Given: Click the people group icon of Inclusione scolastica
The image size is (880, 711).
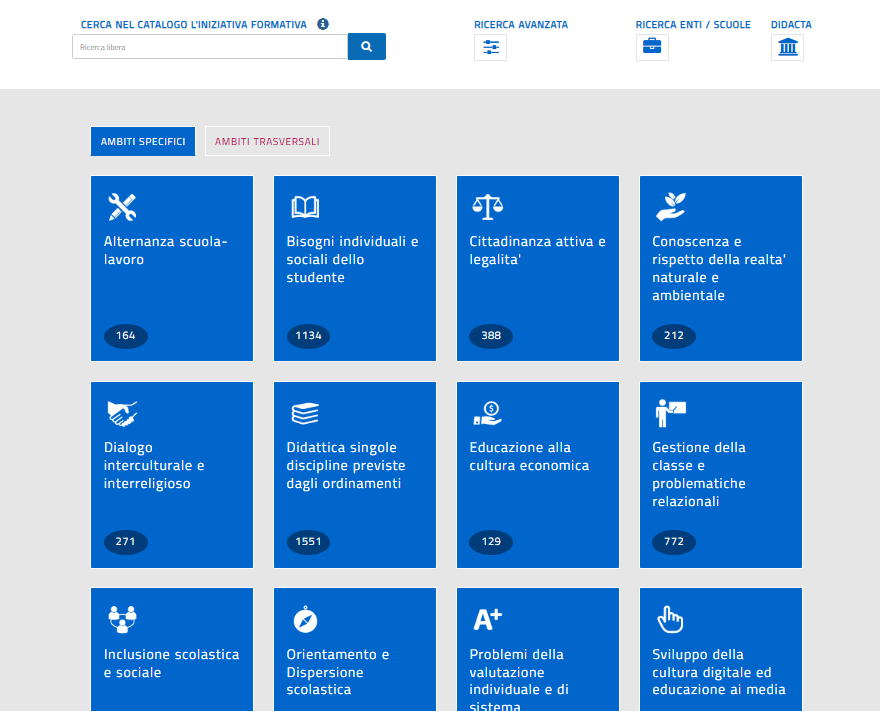Looking at the screenshot, I should [x=122, y=620].
